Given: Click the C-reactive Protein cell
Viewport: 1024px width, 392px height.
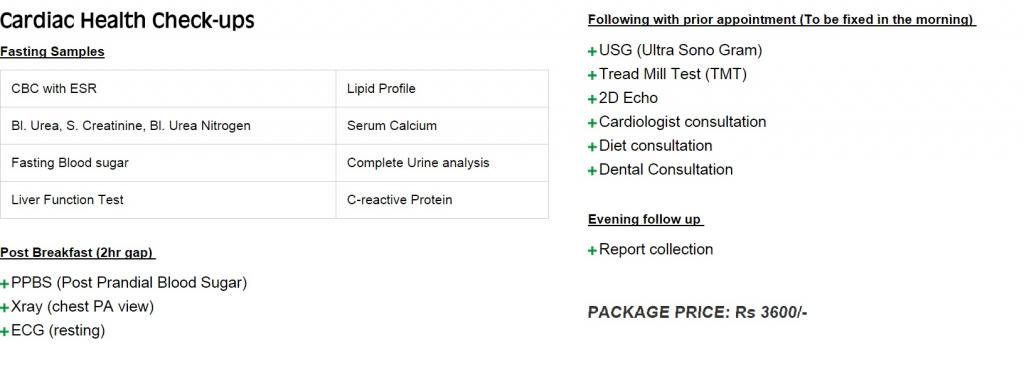Looking at the screenshot, I should coord(442,200).
